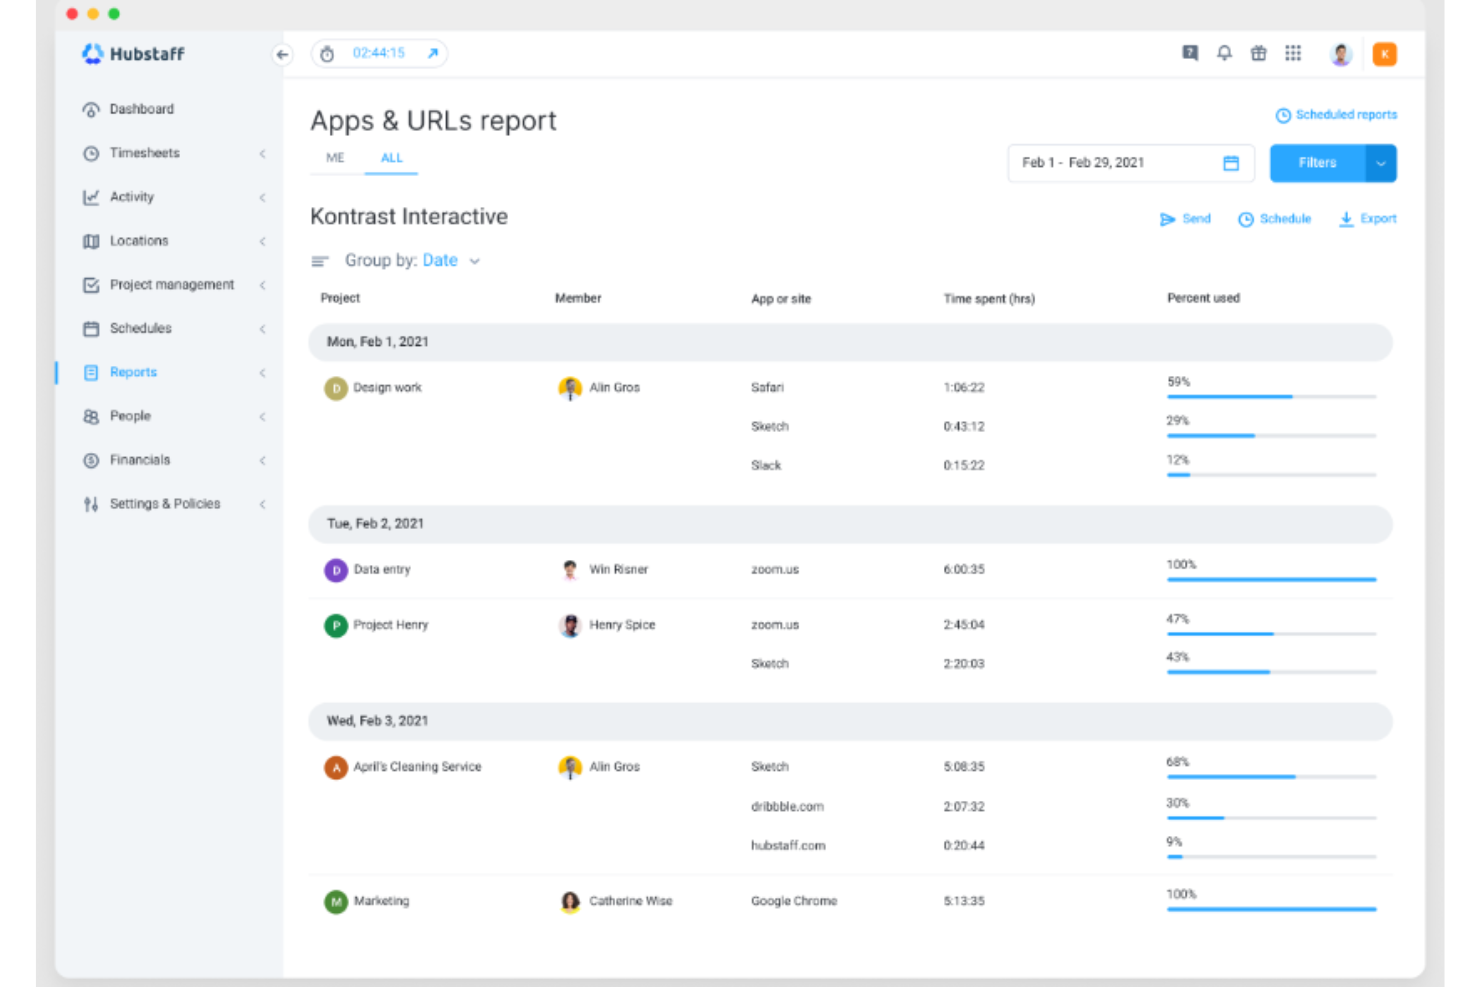Expand the Project management chevron

pyautogui.click(x=263, y=285)
